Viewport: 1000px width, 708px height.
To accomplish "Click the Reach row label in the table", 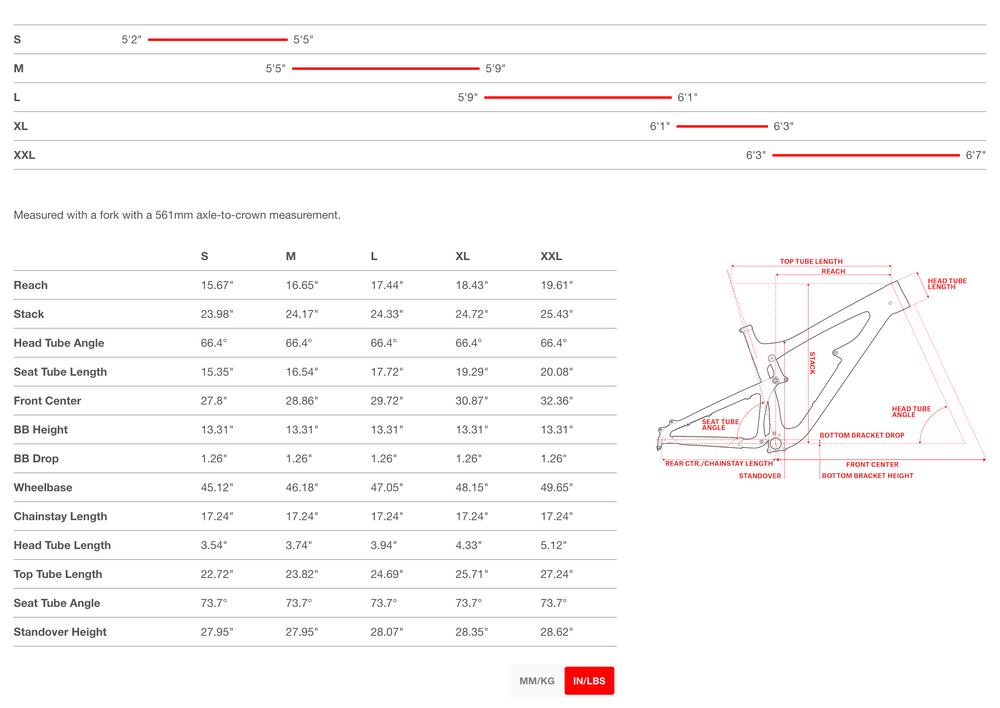I will click(x=31, y=285).
